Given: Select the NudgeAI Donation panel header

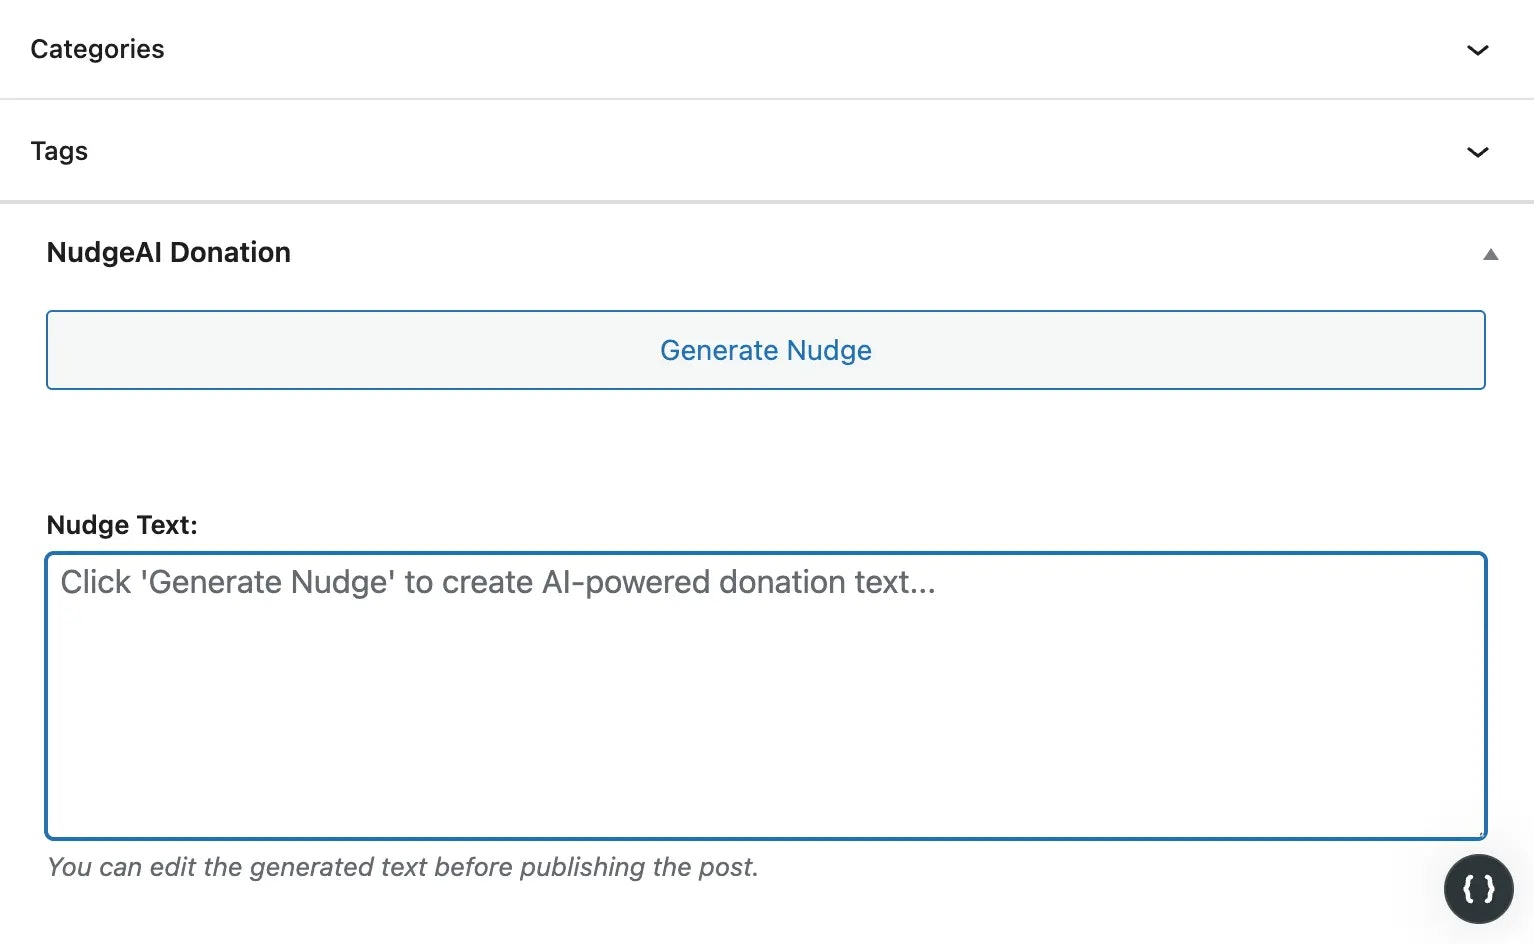Looking at the screenshot, I should pos(168,252).
